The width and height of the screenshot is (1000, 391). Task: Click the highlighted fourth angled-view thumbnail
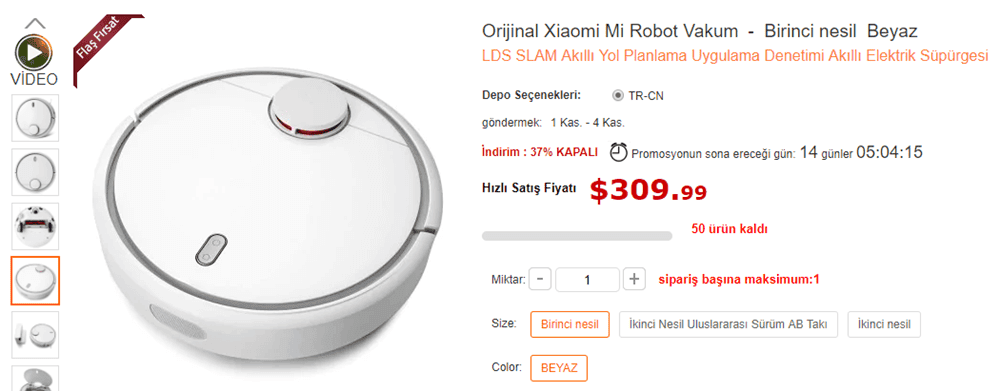[x=35, y=281]
